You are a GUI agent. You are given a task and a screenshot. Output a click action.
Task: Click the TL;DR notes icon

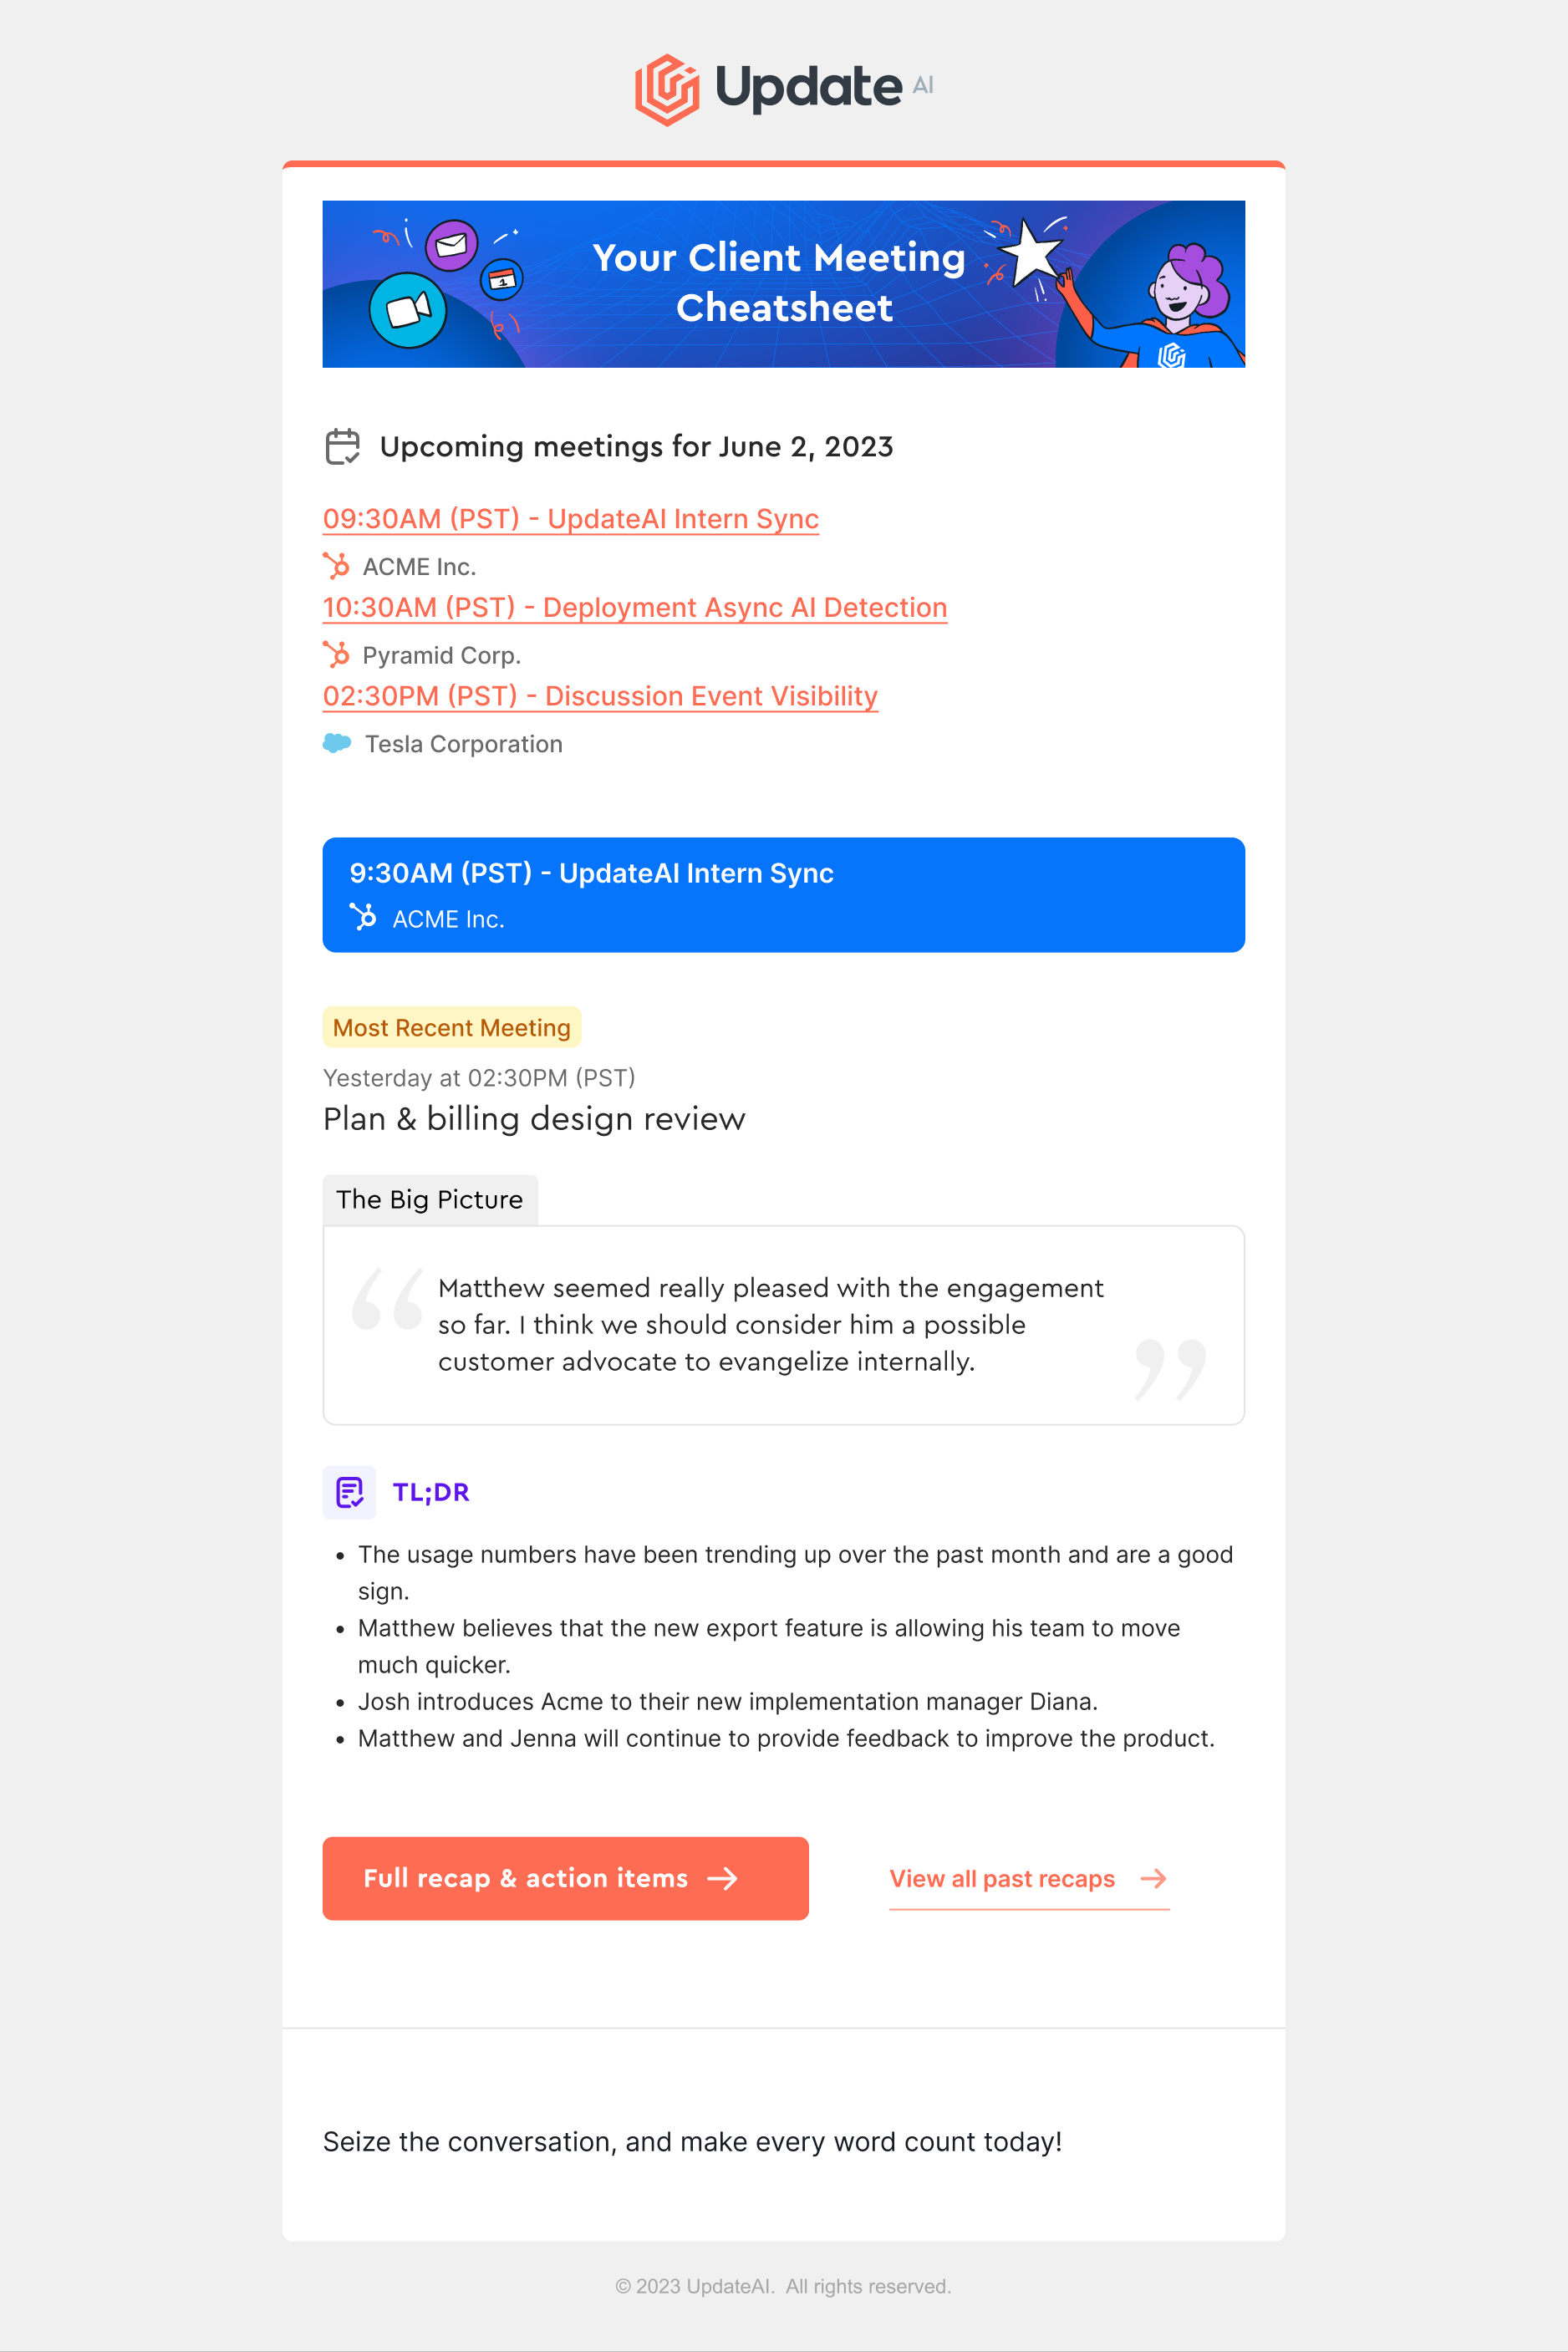coord(349,1492)
